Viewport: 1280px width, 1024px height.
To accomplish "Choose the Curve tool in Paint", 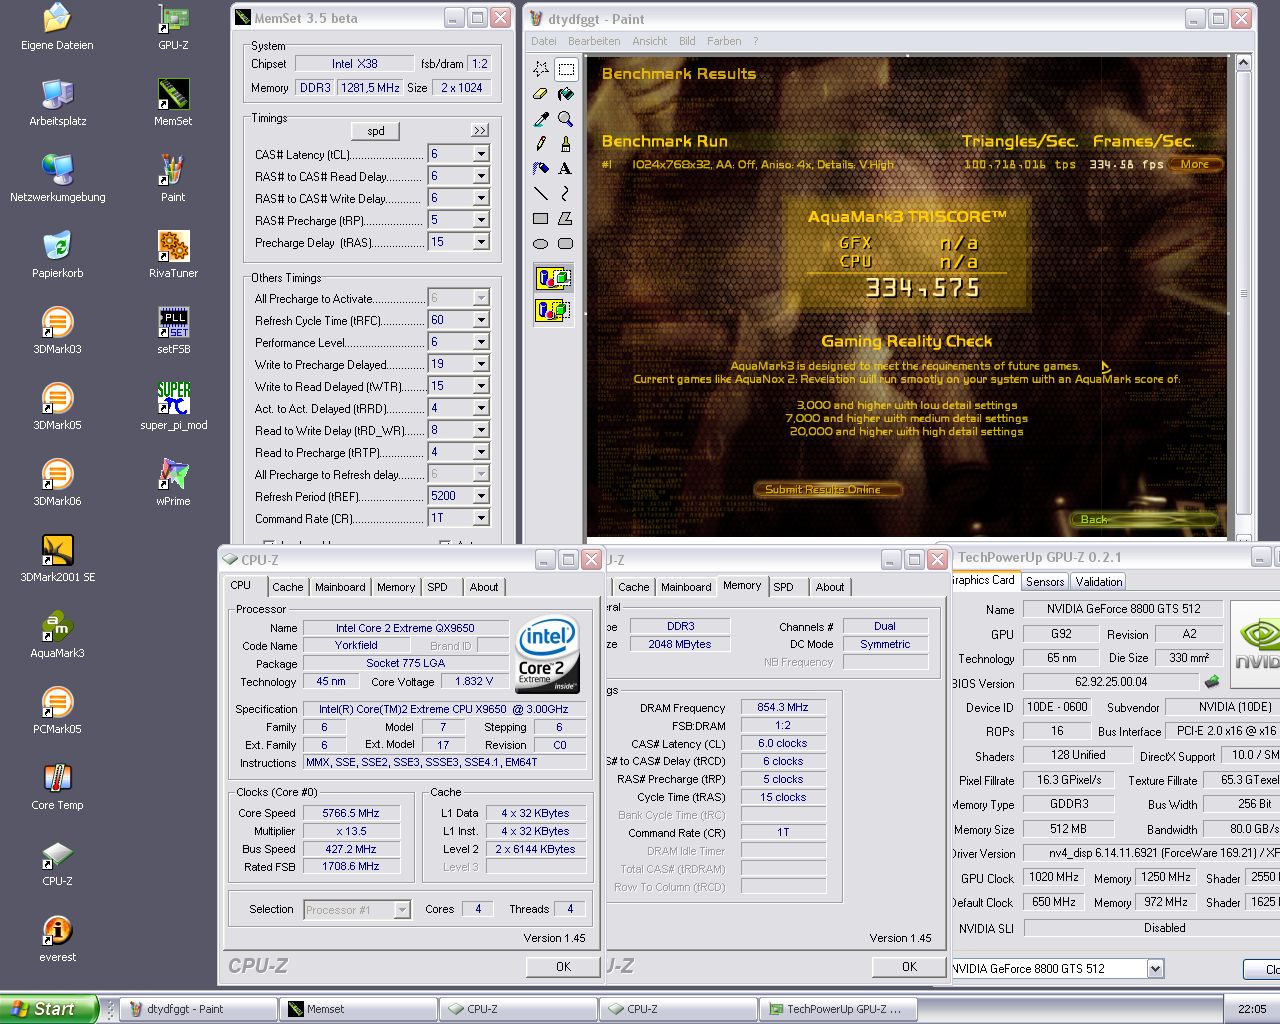I will (x=566, y=194).
